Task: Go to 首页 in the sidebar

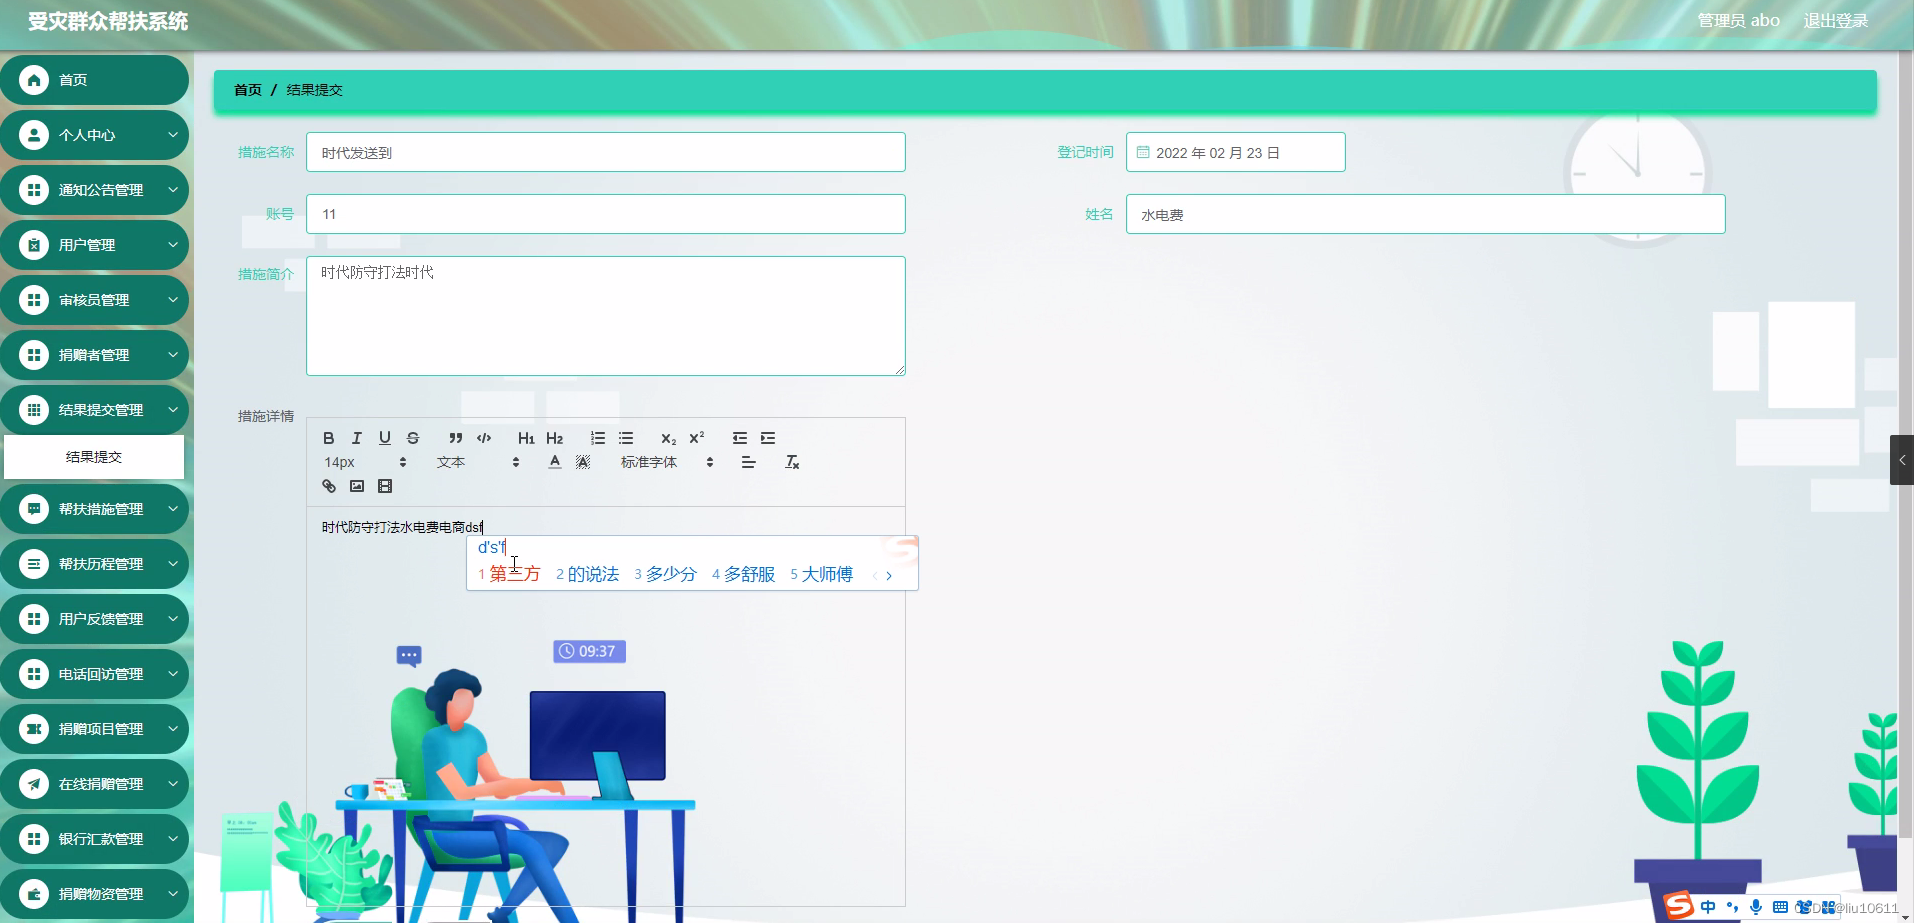Action: point(94,80)
